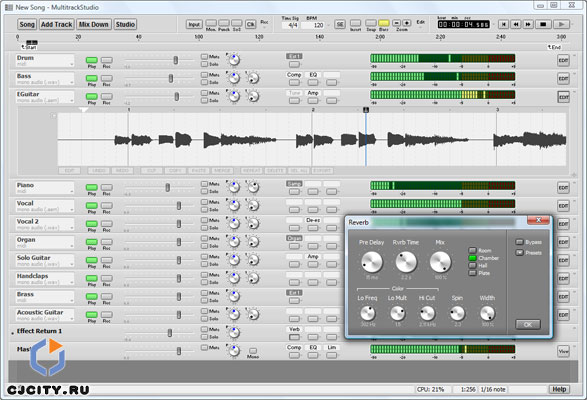Open the Studio menu

[x=125, y=24]
